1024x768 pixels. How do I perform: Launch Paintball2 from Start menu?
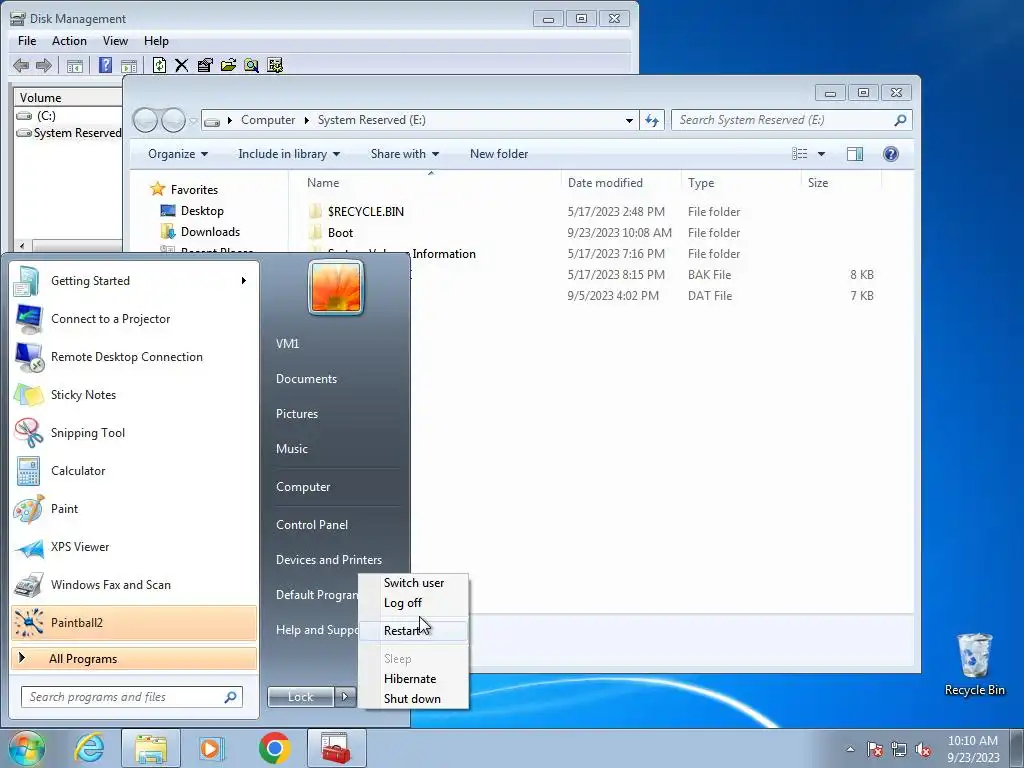(x=134, y=623)
